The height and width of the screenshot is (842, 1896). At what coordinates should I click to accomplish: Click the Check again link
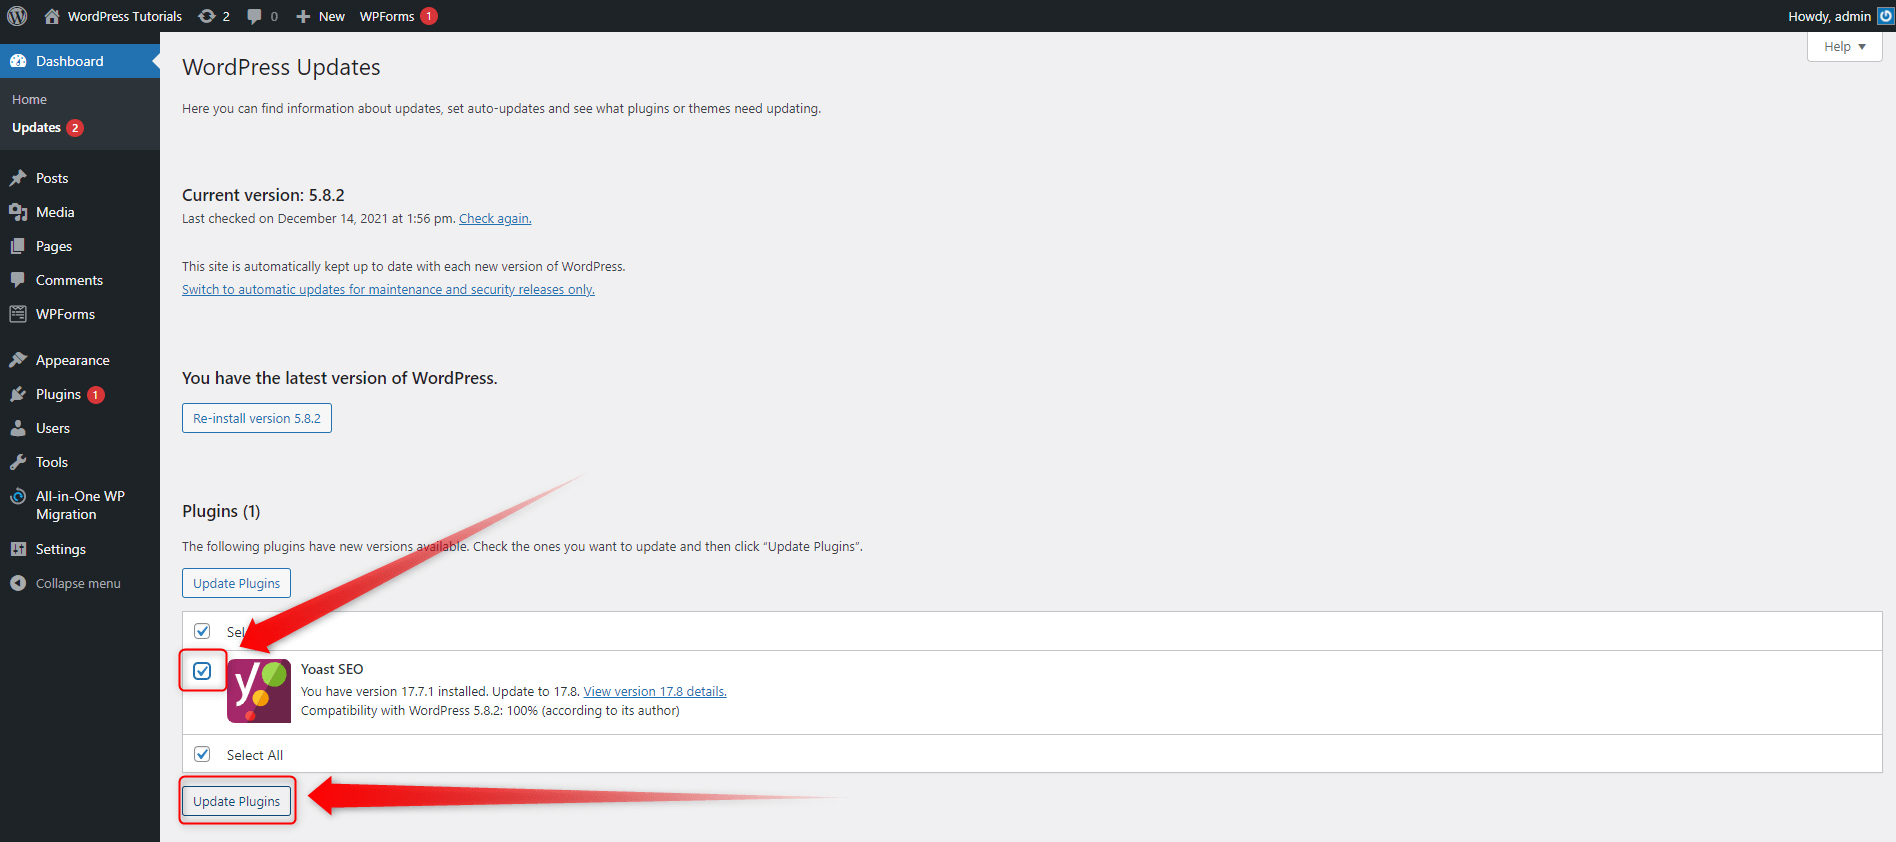tap(495, 218)
